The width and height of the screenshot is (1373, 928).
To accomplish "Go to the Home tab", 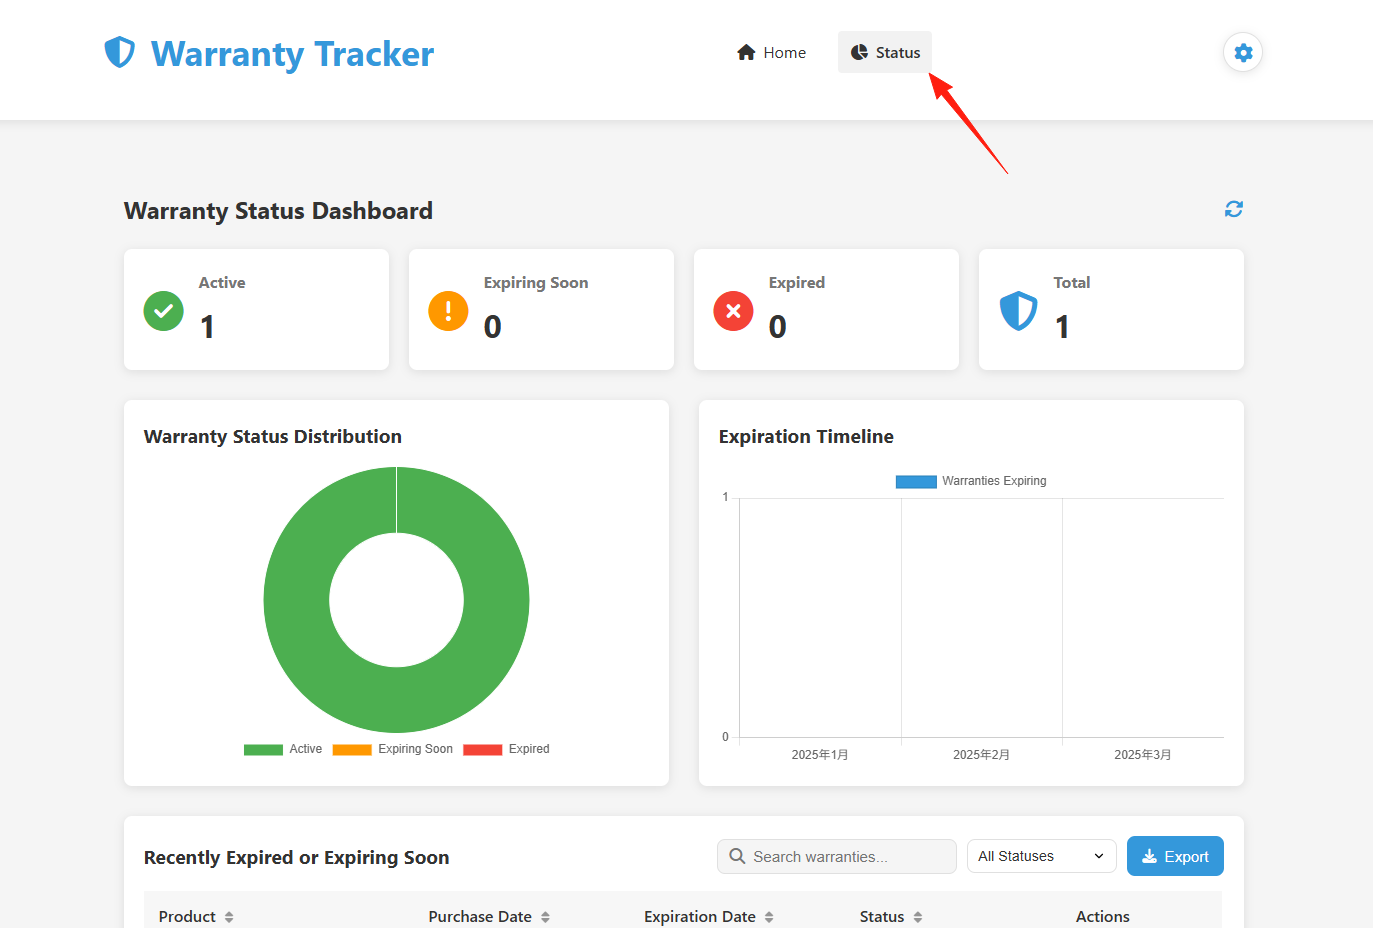I will pos(771,52).
